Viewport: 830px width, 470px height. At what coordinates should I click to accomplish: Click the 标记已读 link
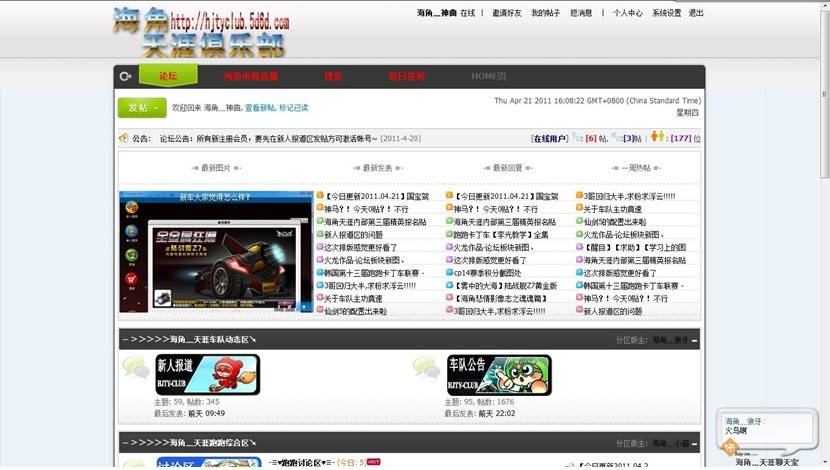click(x=294, y=107)
